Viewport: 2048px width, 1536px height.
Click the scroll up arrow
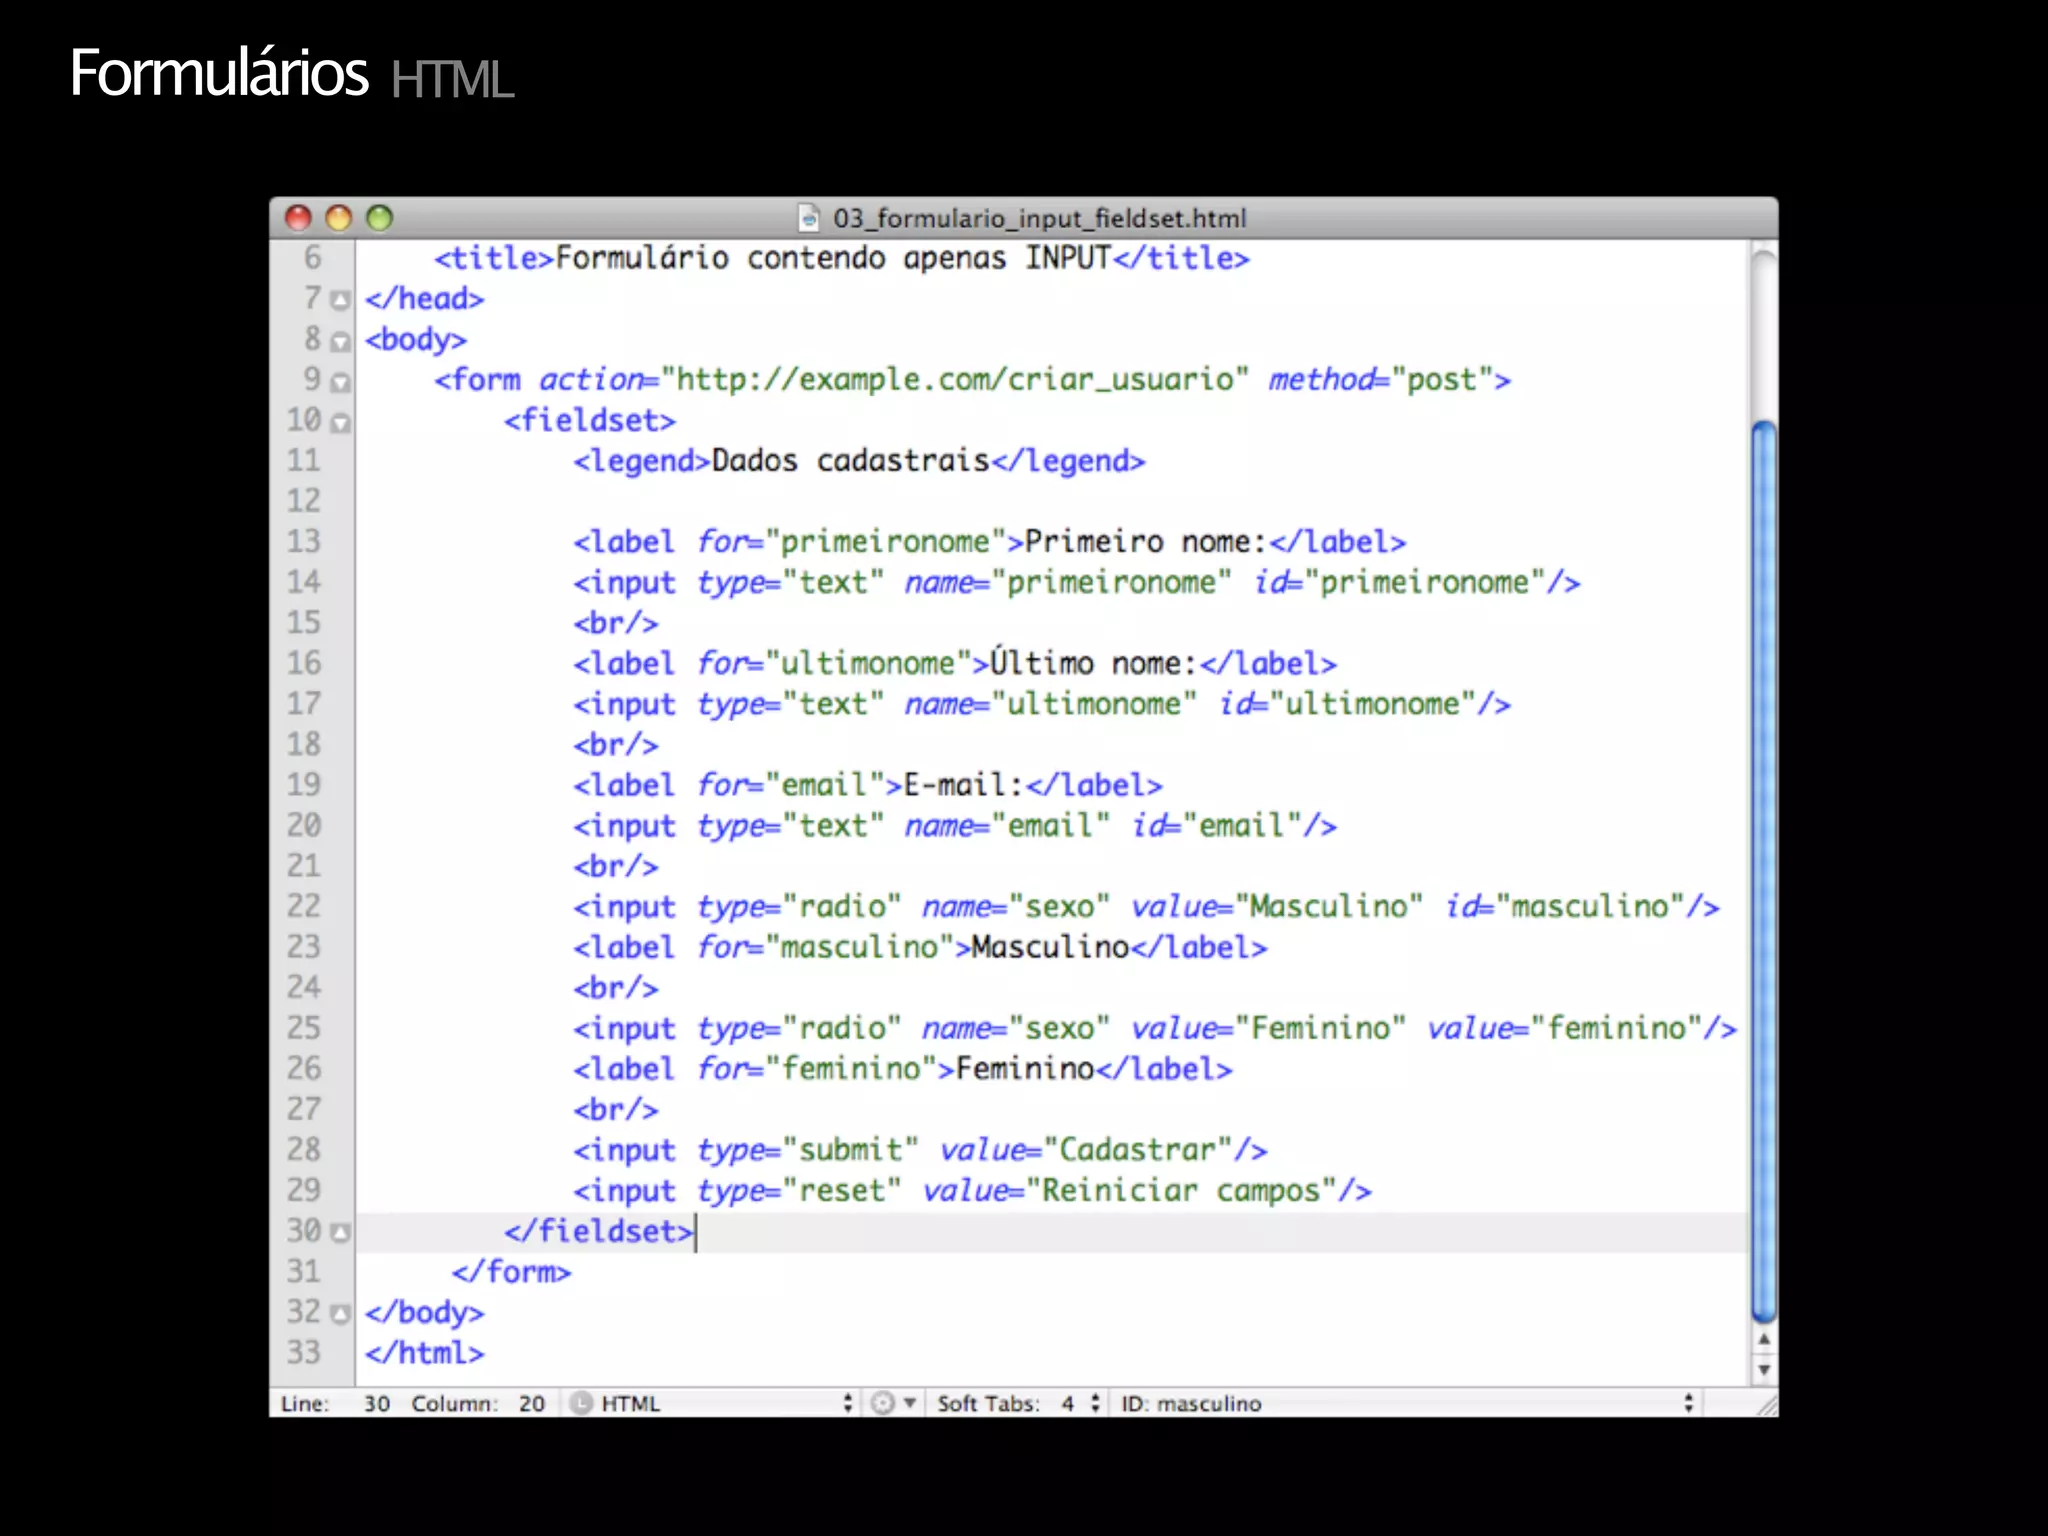coord(1764,1340)
